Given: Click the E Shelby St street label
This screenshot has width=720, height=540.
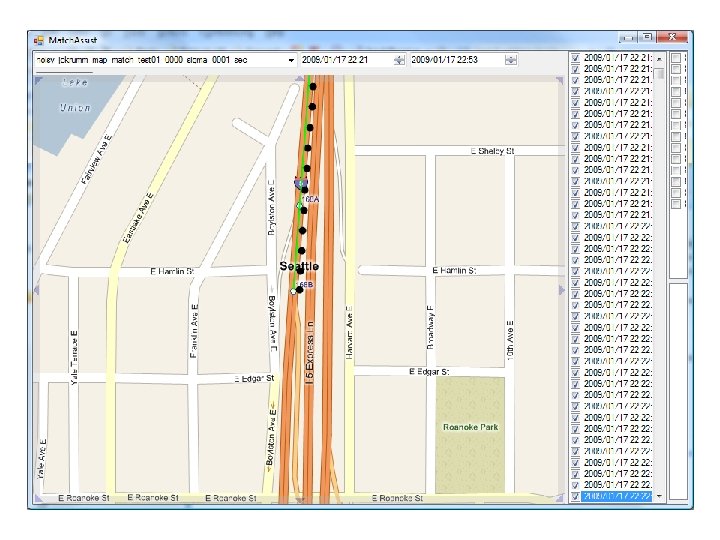Looking at the screenshot, I should point(492,151).
